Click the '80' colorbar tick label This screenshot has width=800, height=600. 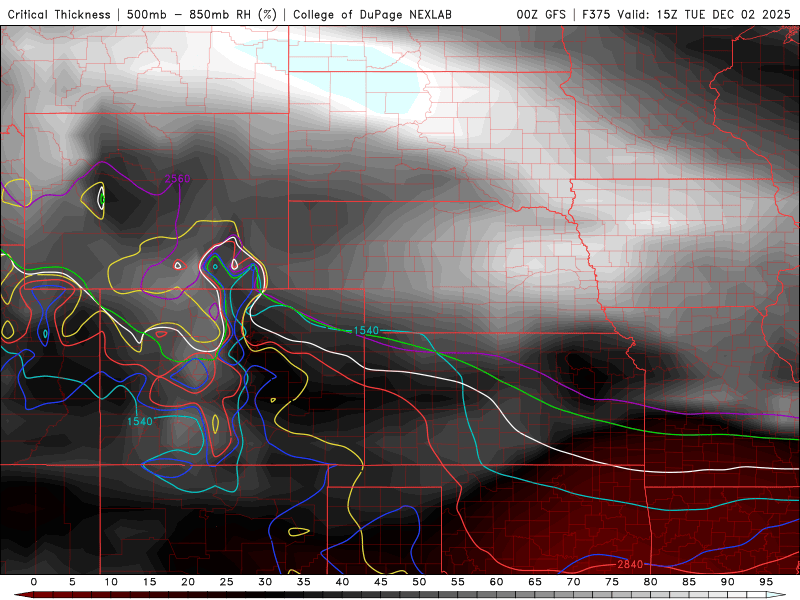tap(651, 582)
